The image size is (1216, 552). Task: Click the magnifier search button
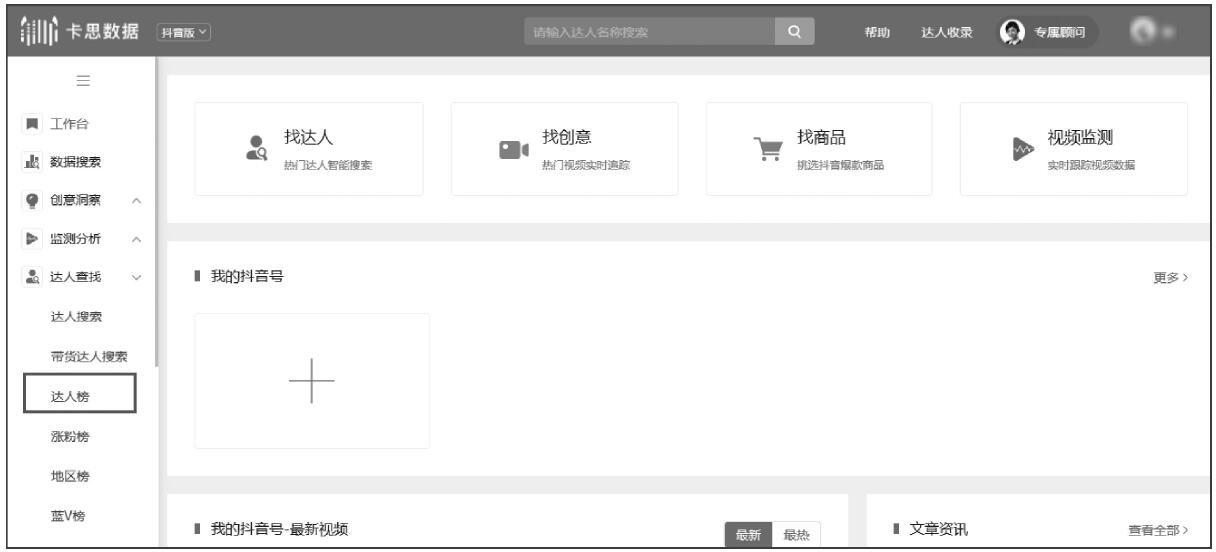pos(795,31)
